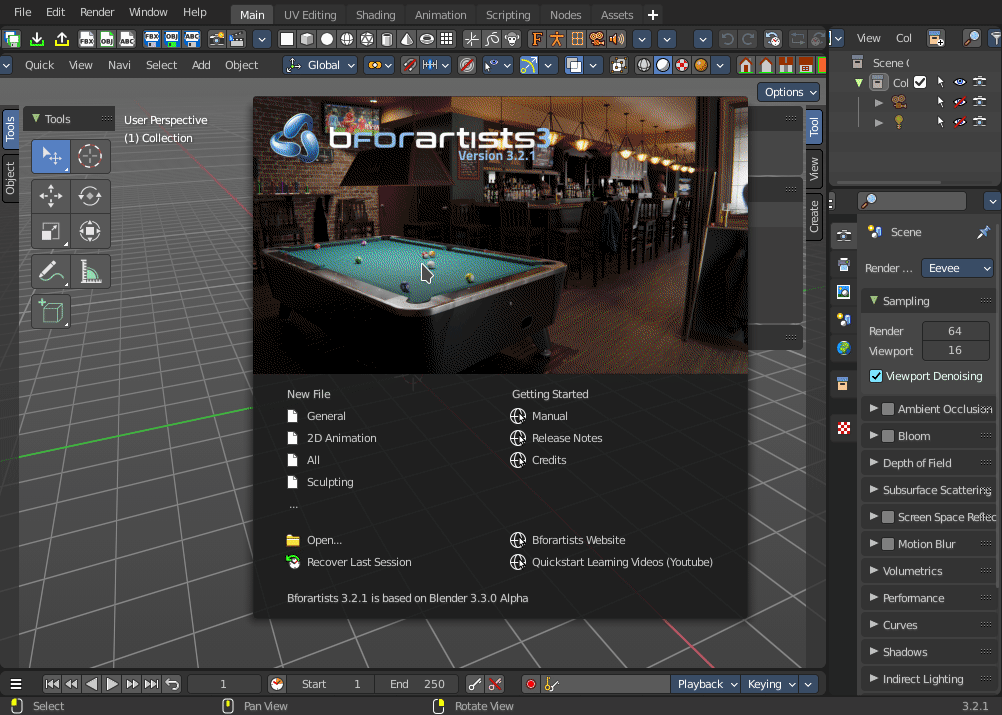
Task: Add an armature from toolbar
Action: point(557,39)
